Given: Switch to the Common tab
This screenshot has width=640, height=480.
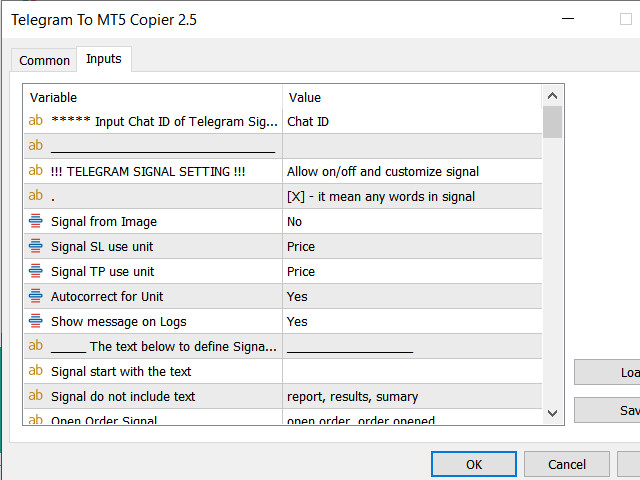Looking at the screenshot, I should pos(44,60).
